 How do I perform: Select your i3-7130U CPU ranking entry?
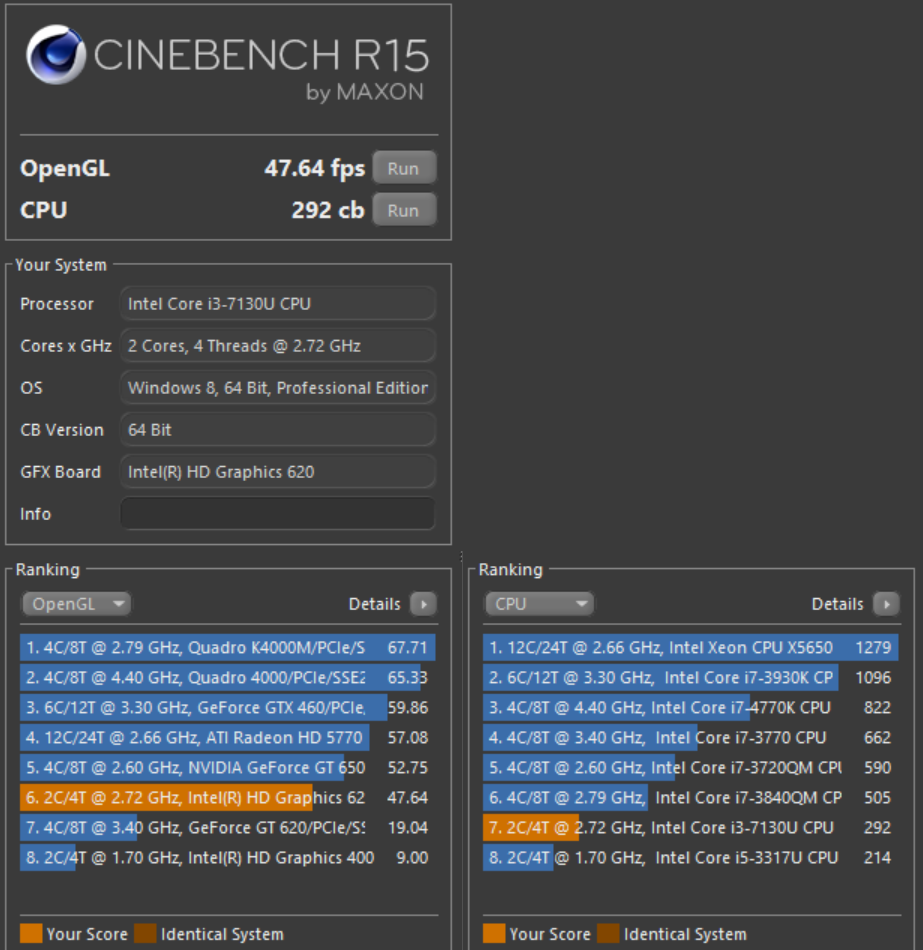(x=689, y=828)
